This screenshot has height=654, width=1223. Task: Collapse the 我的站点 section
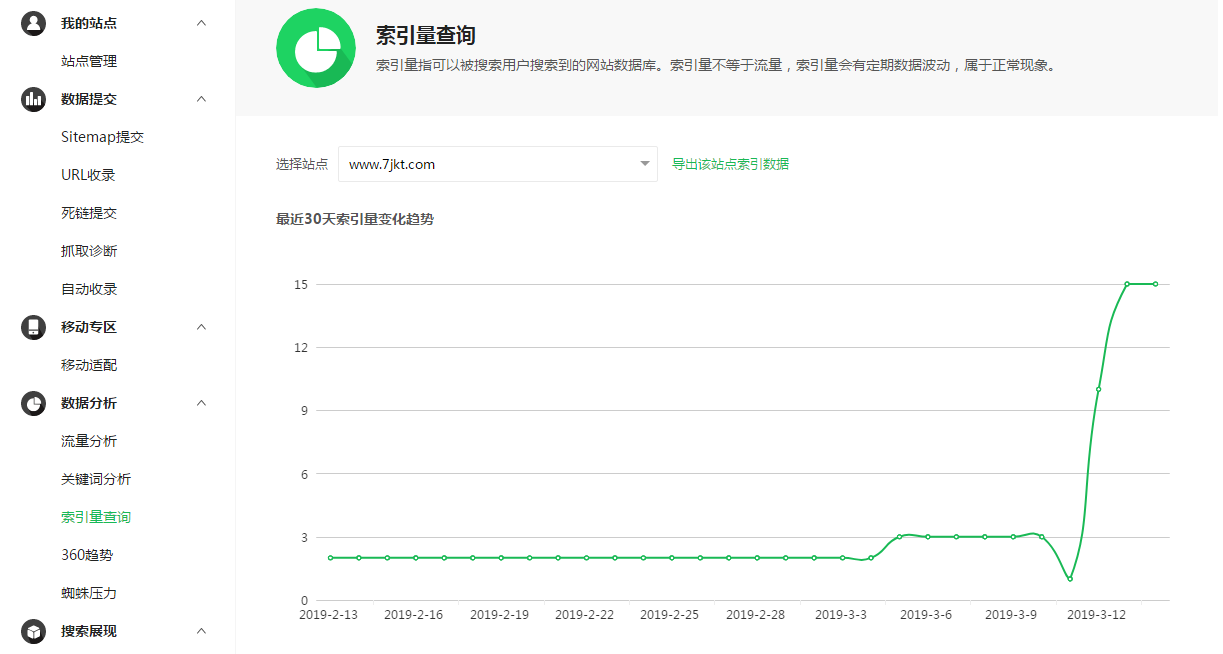point(201,22)
